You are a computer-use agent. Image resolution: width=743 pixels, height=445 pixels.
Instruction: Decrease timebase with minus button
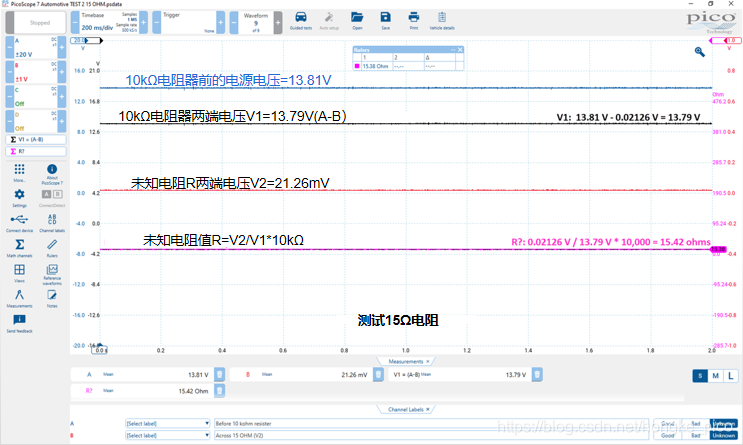pos(75,22)
